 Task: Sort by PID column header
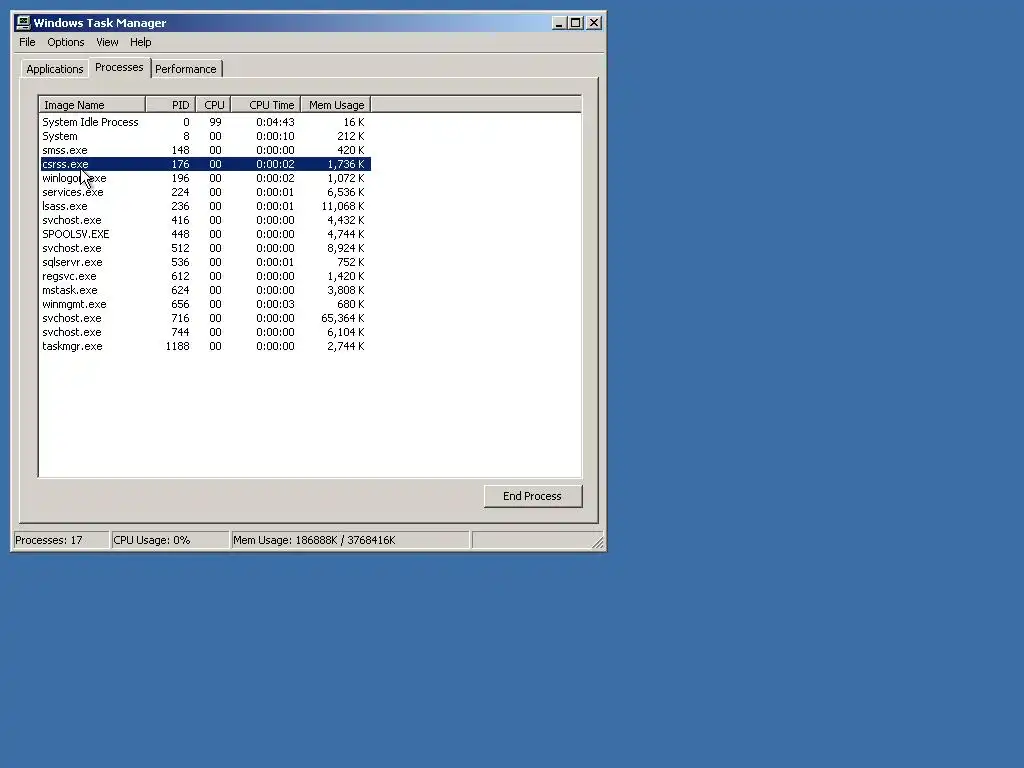170,105
